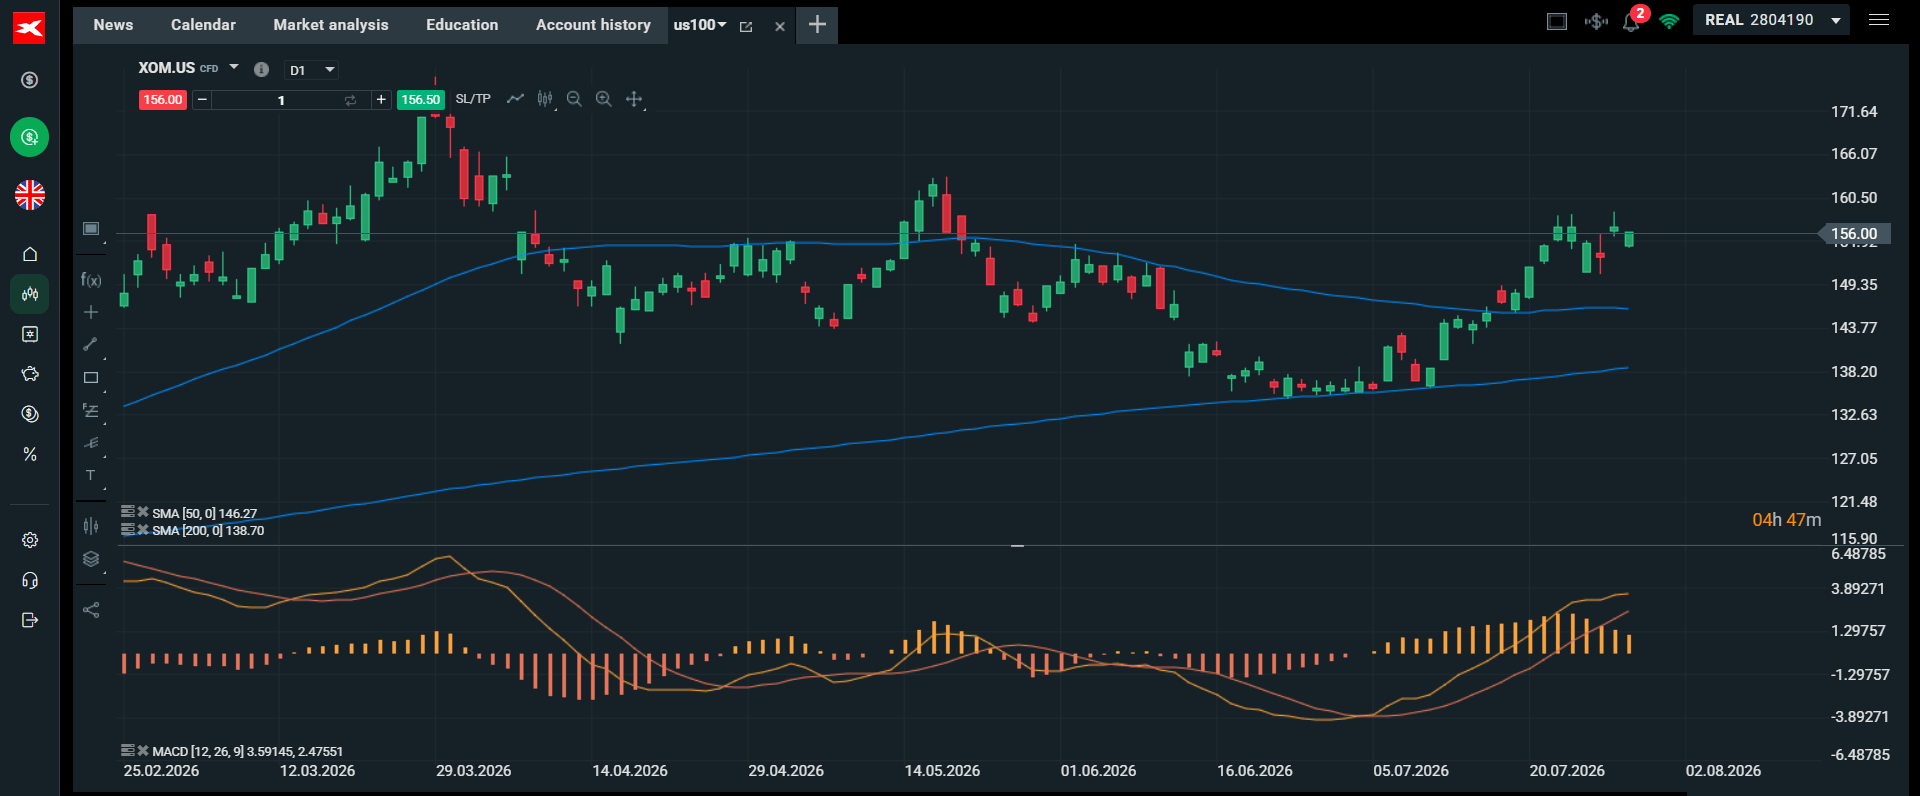Open the notifications bell

pos(1631,22)
